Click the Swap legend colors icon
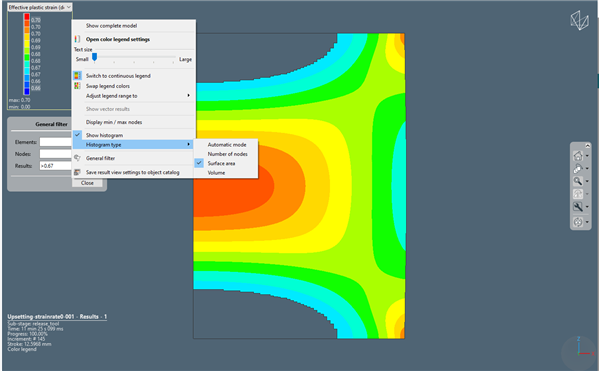599x371 pixels. point(77,86)
